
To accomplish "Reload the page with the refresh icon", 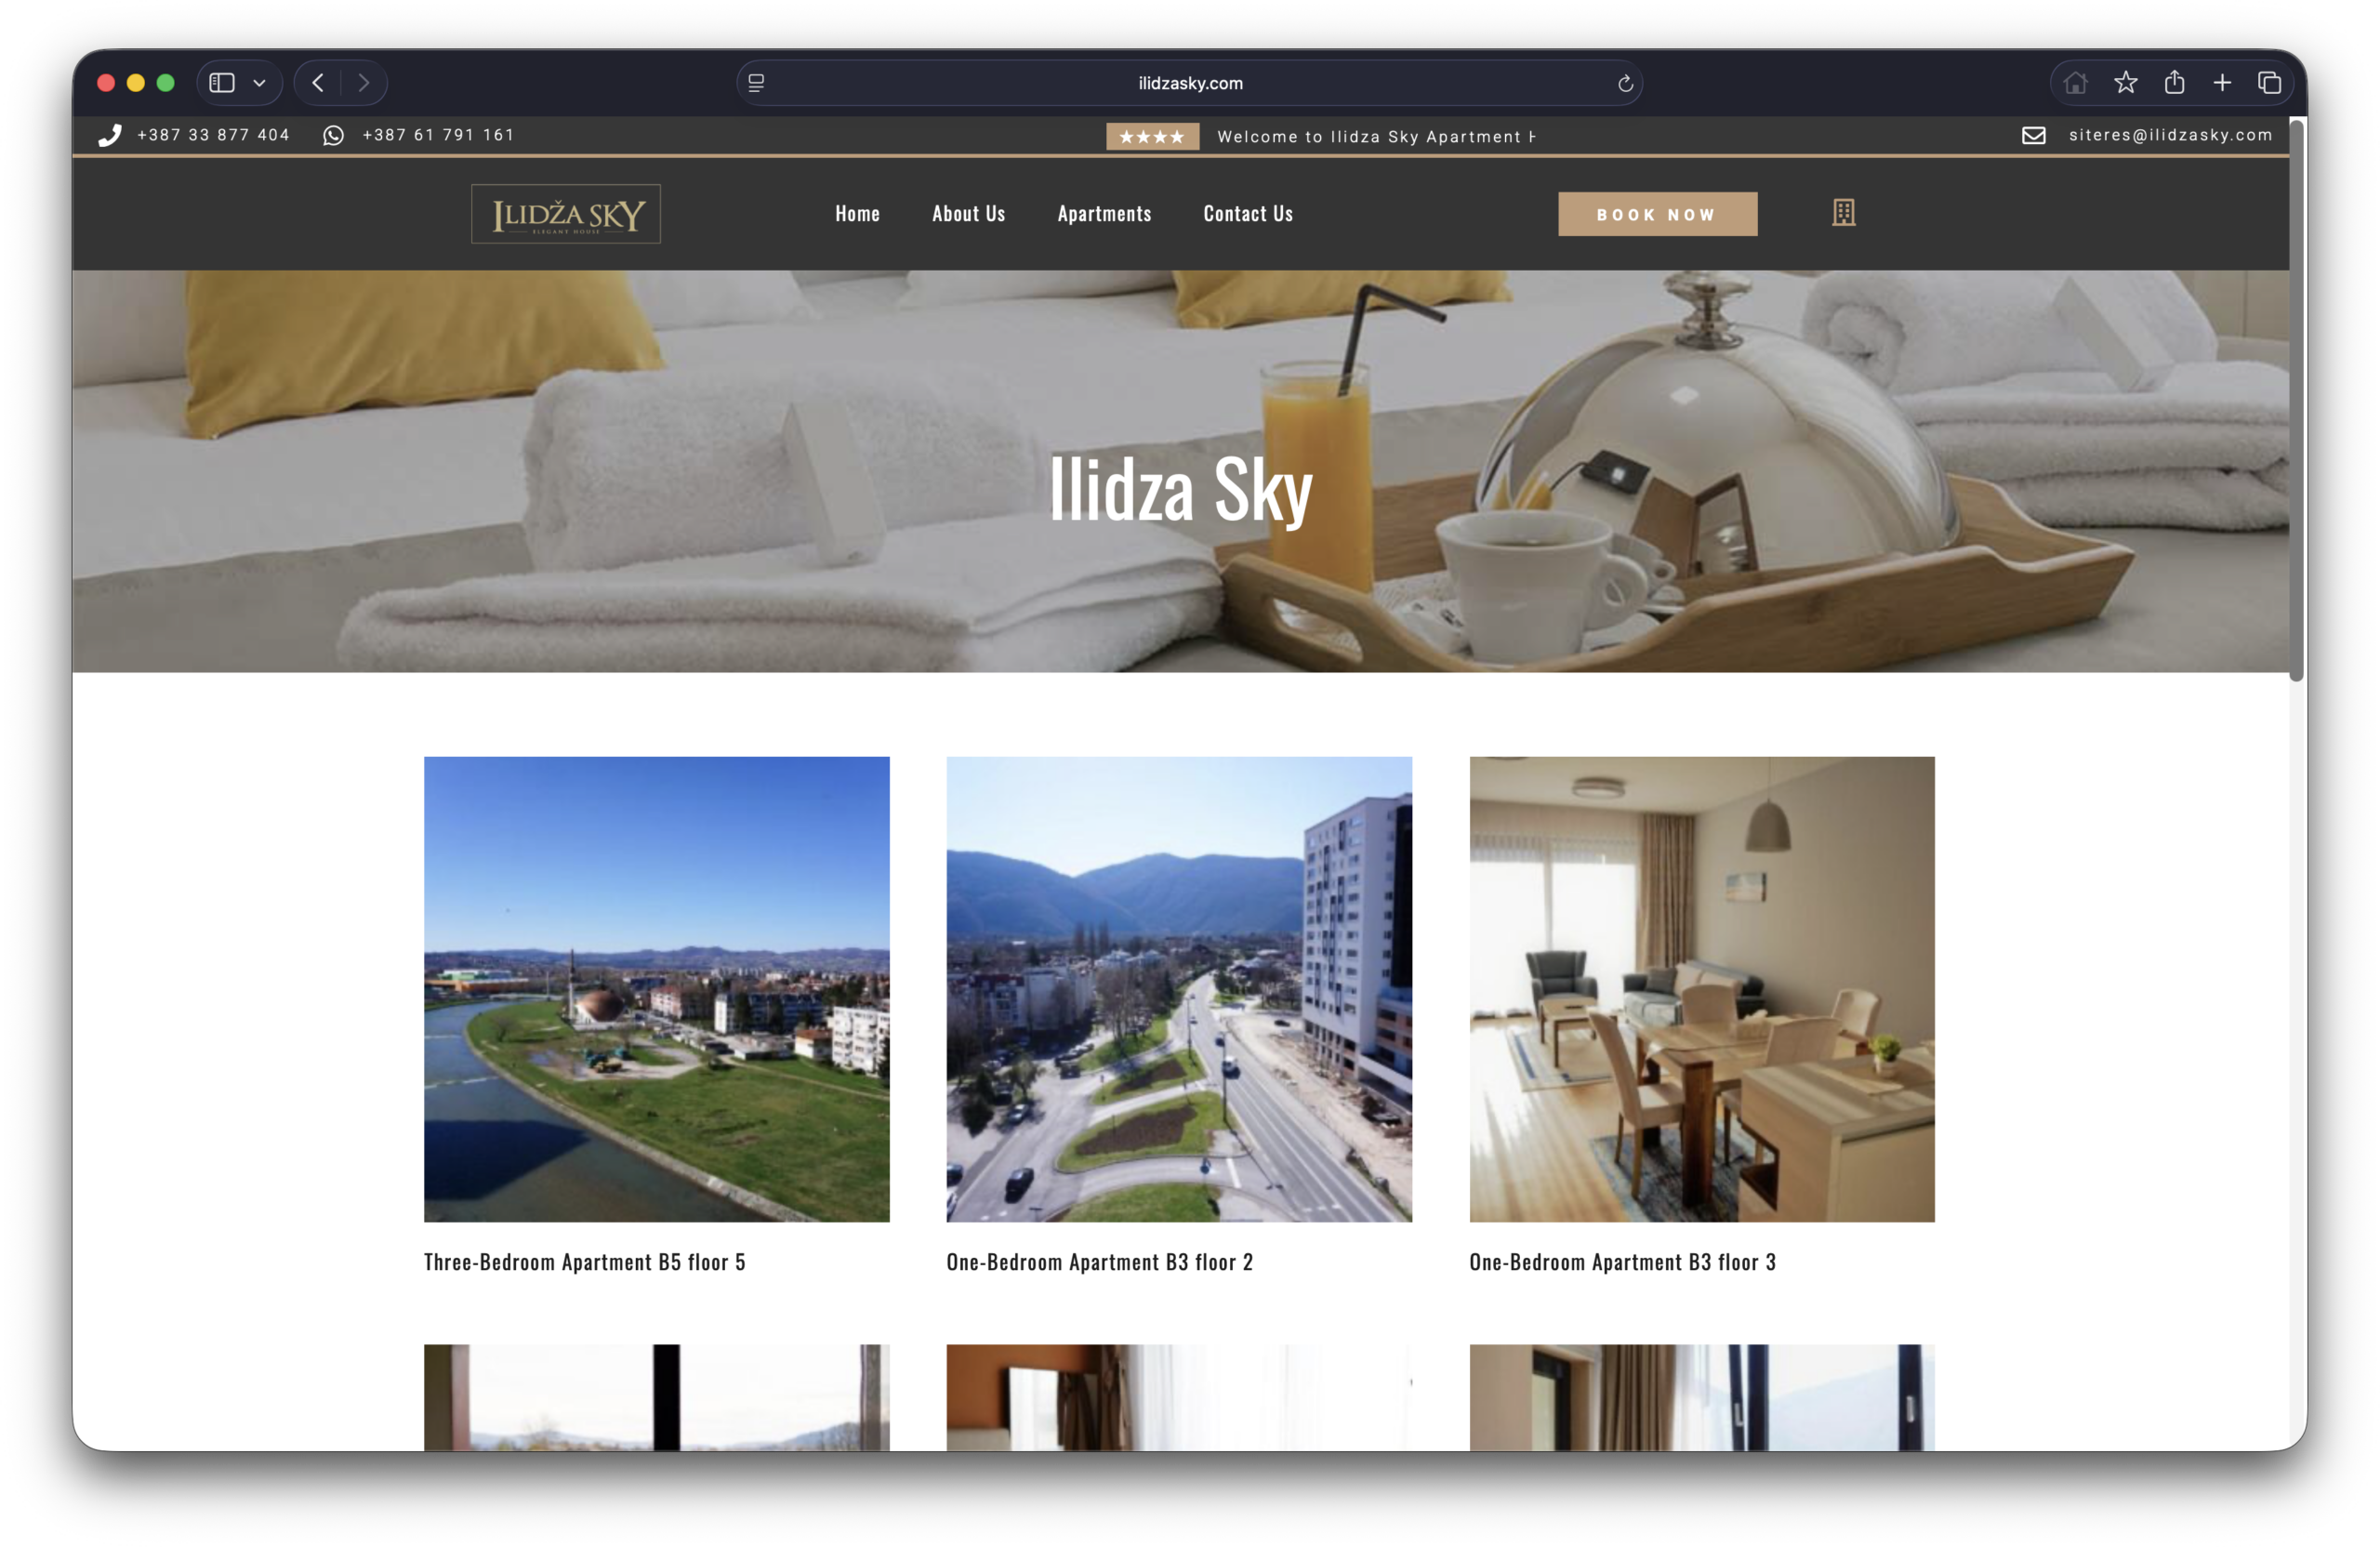I will point(1625,83).
